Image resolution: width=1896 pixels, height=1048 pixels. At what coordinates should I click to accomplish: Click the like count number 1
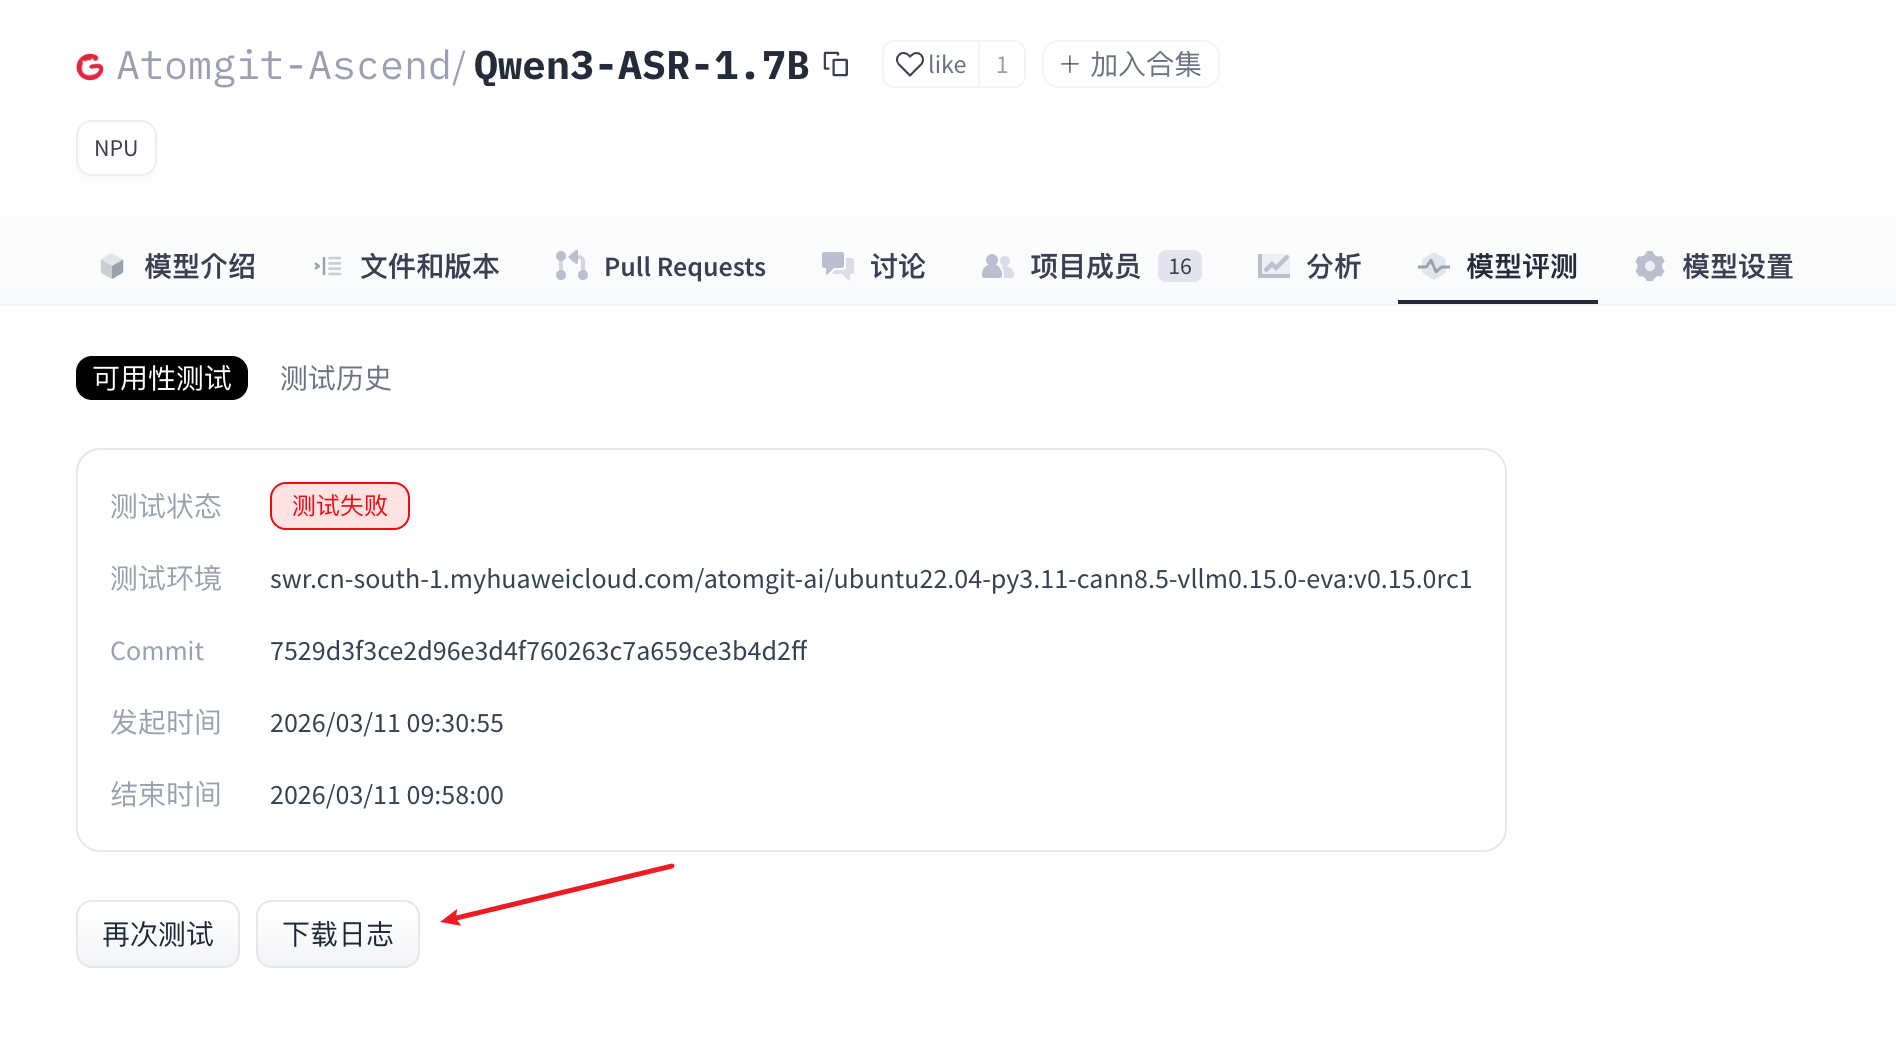click(x=1001, y=65)
